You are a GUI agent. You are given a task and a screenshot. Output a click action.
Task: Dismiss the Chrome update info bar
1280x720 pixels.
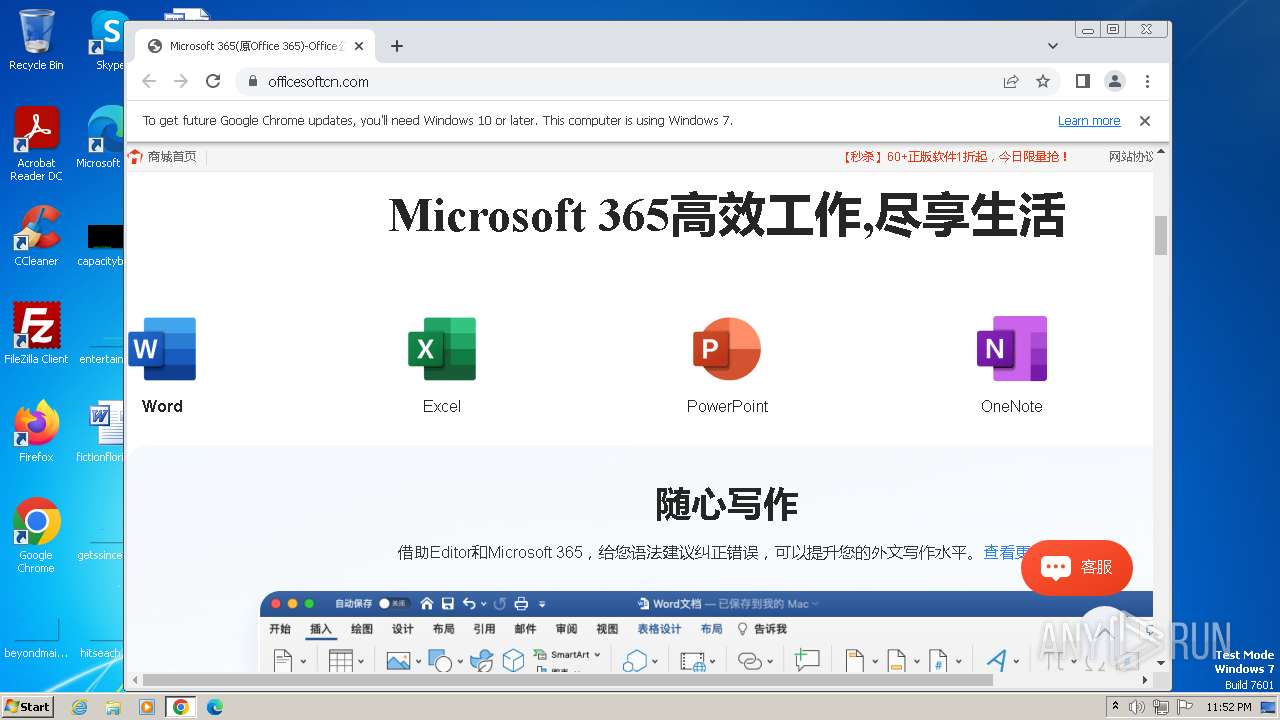[1145, 121]
